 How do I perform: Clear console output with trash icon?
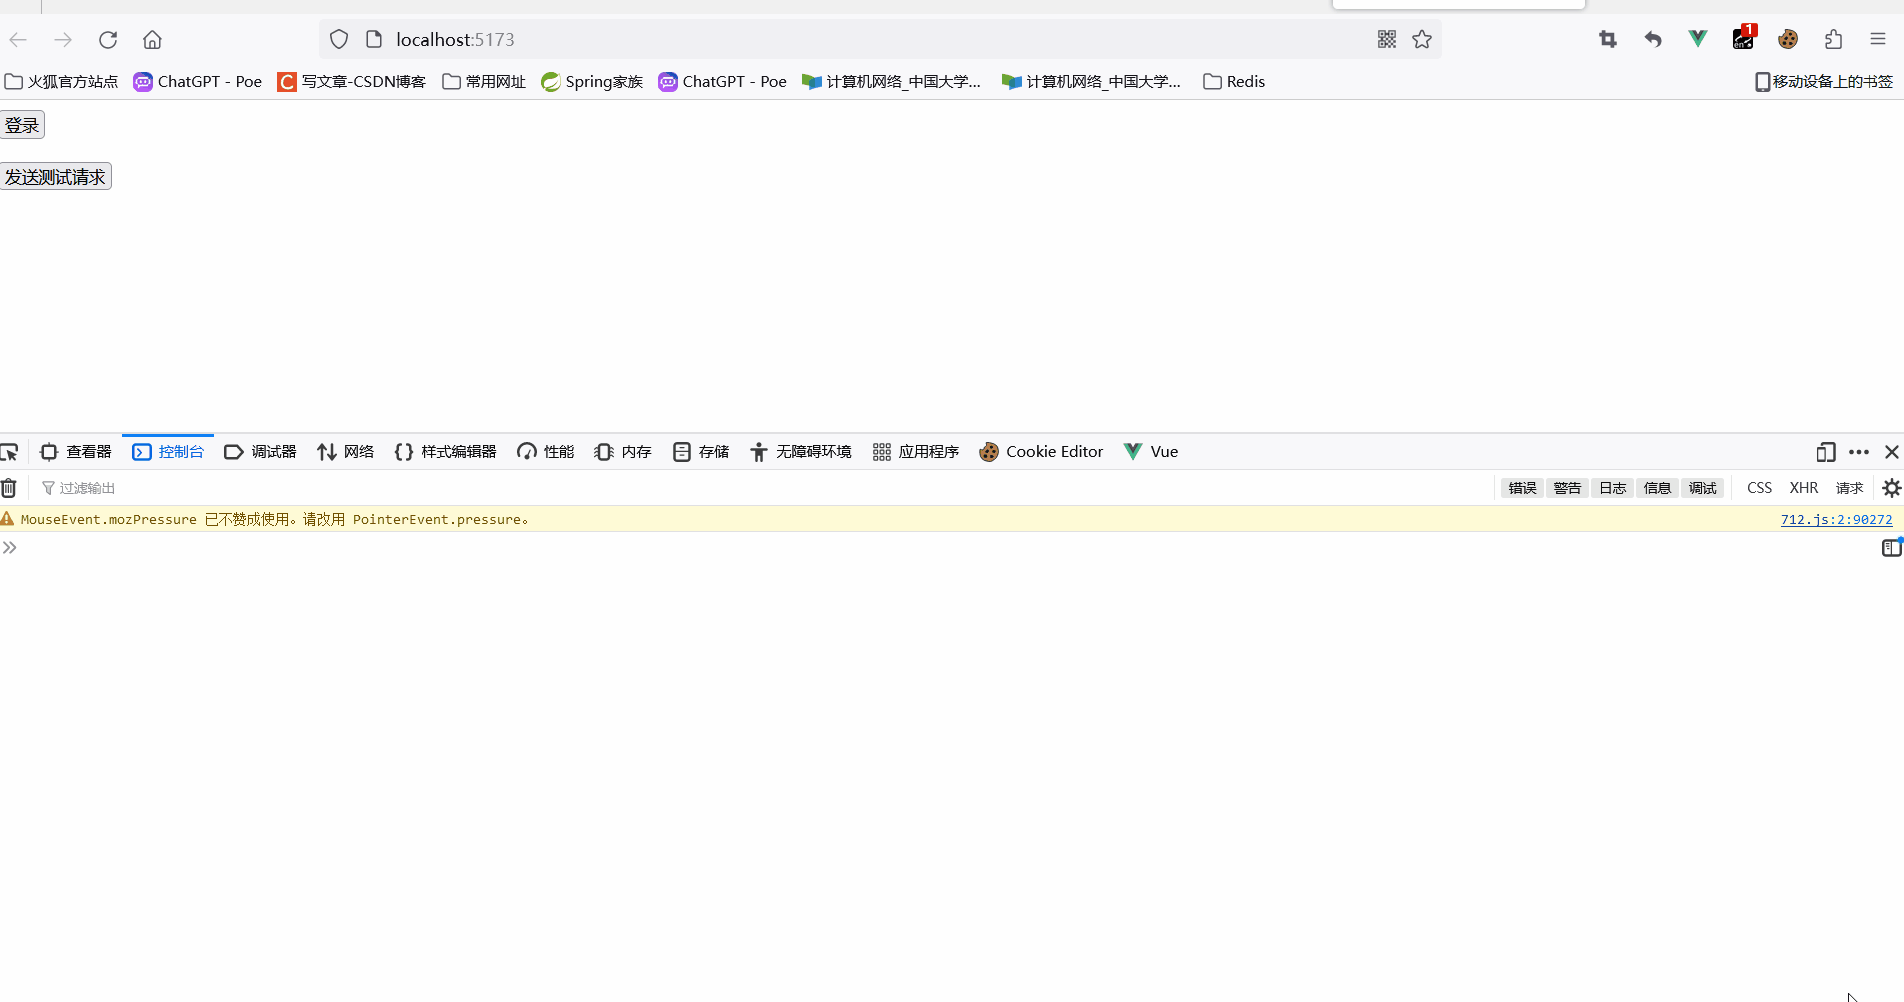tap(9, 488)
